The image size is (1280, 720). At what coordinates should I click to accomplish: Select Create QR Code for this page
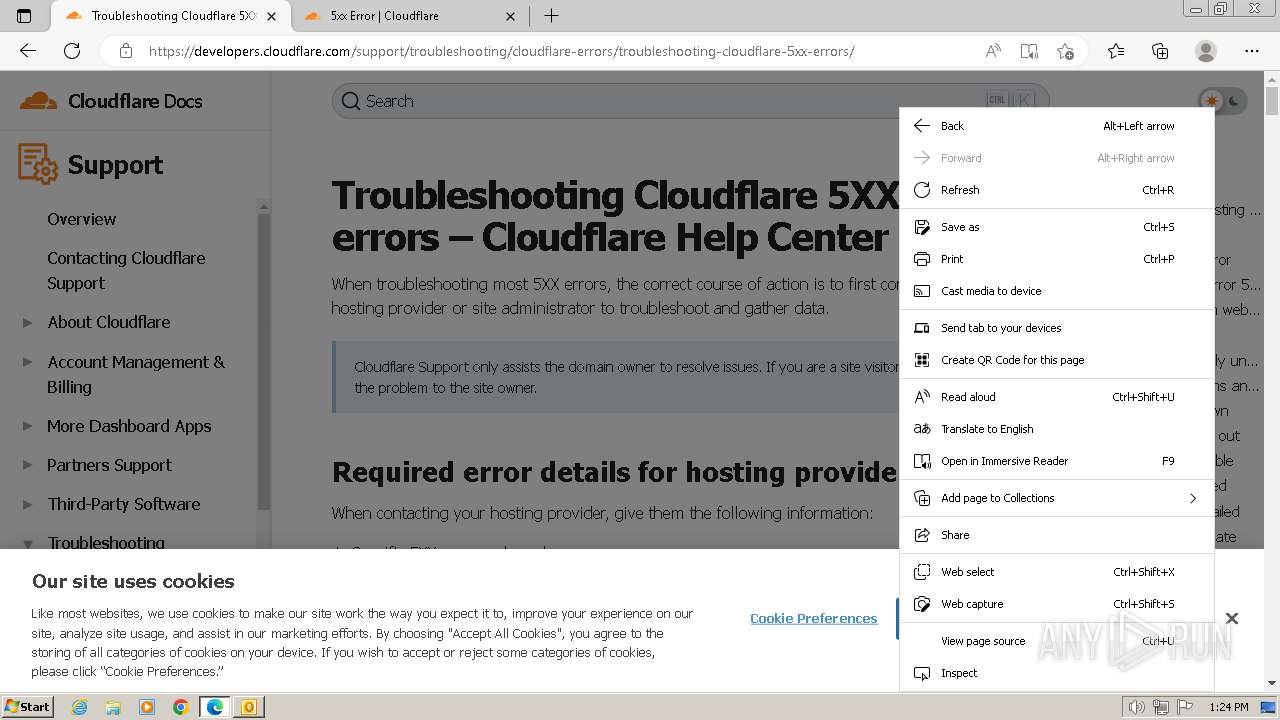coord(1057,360)
